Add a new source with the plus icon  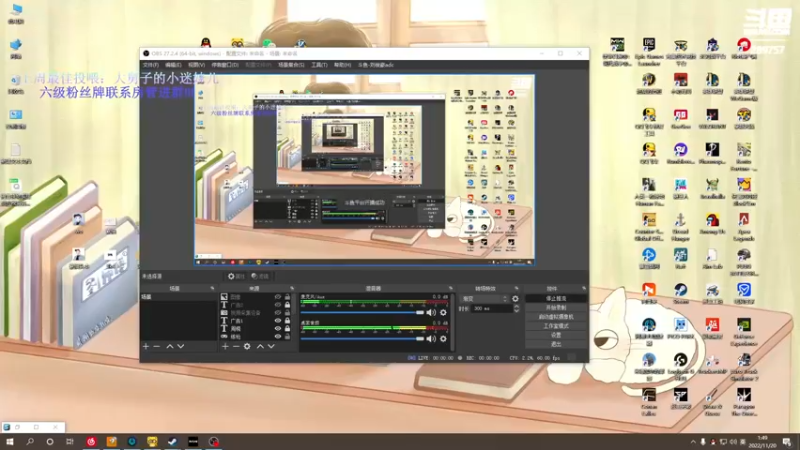(x=225, y=346)
